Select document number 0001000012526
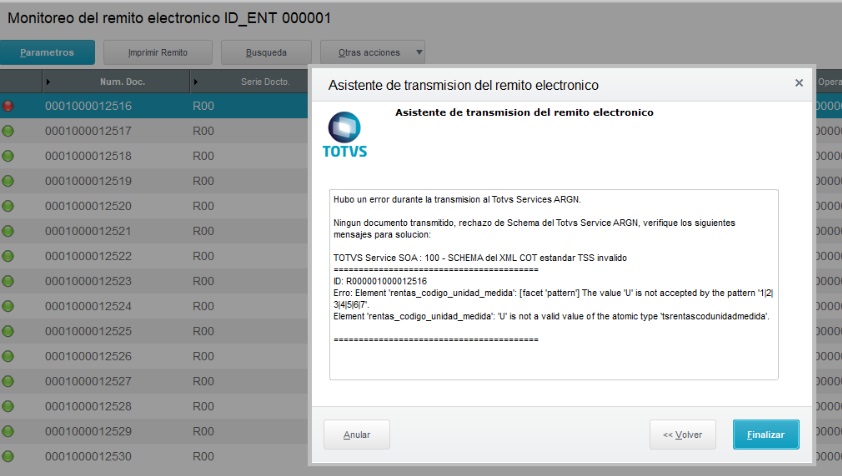This screenshot has height=476, width=842. click(88, 356)
